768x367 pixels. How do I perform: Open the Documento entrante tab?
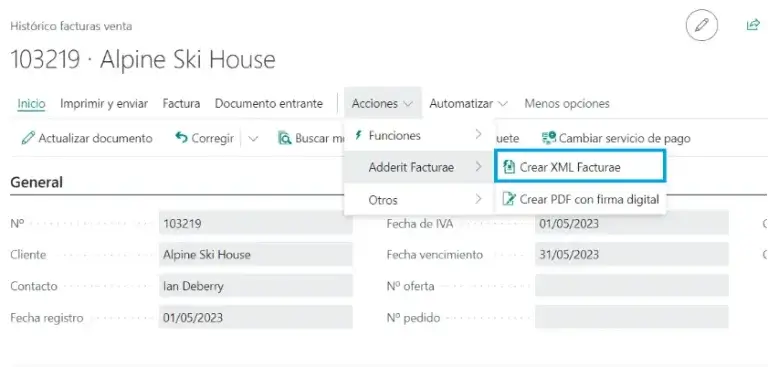point(269,104)
